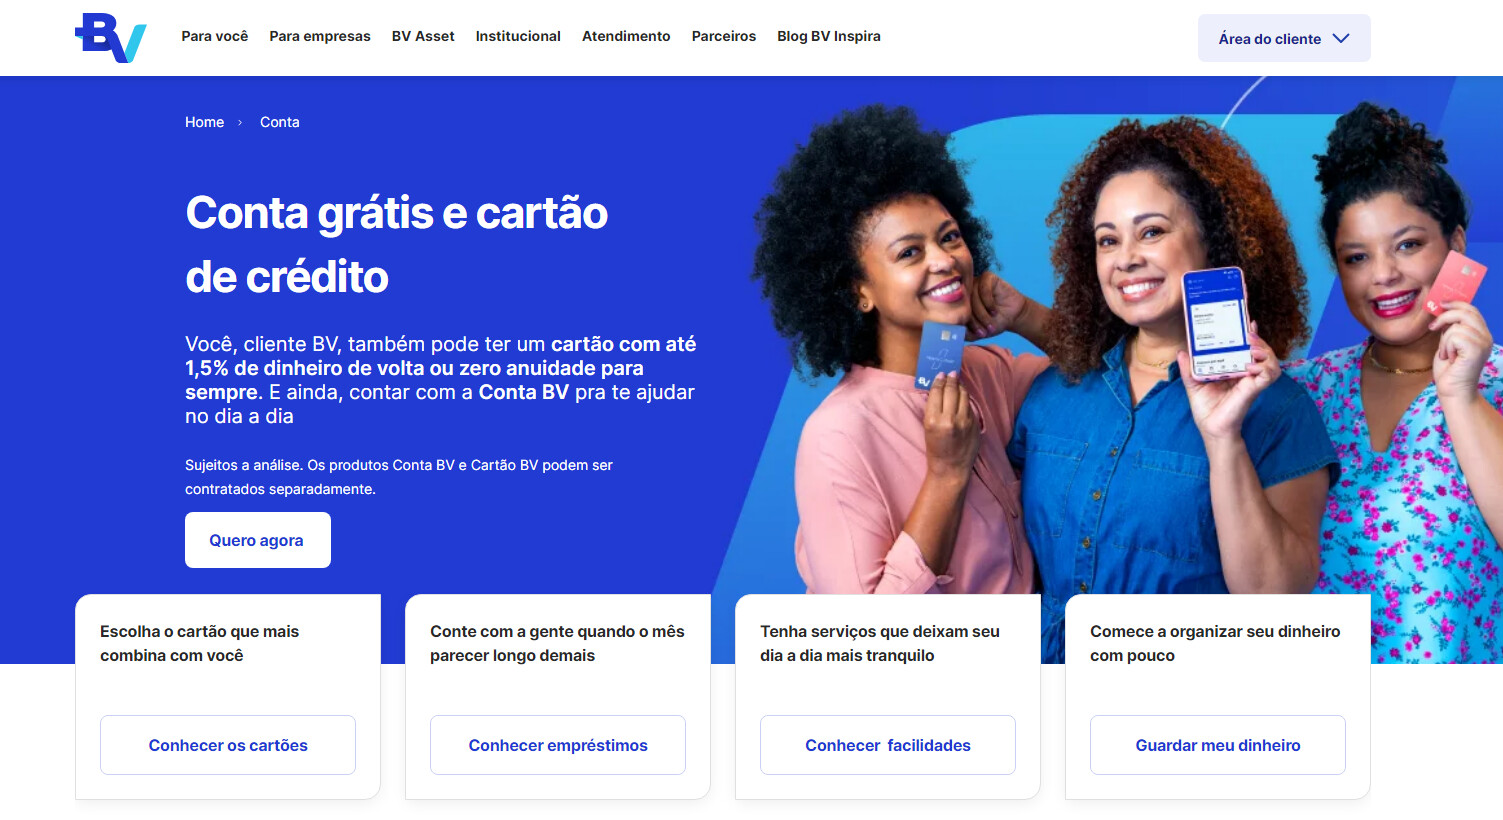Click the BV logo icon
1503x820 pixels.
click(111, 38)
